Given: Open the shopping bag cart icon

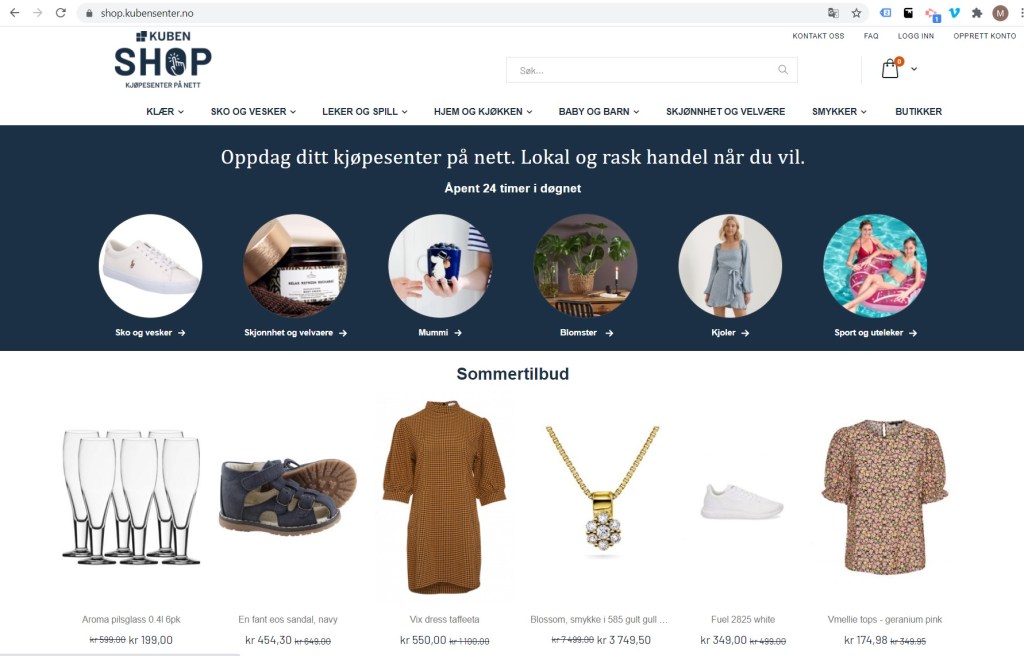Looking at the screenshot, I should coord(891,68).
